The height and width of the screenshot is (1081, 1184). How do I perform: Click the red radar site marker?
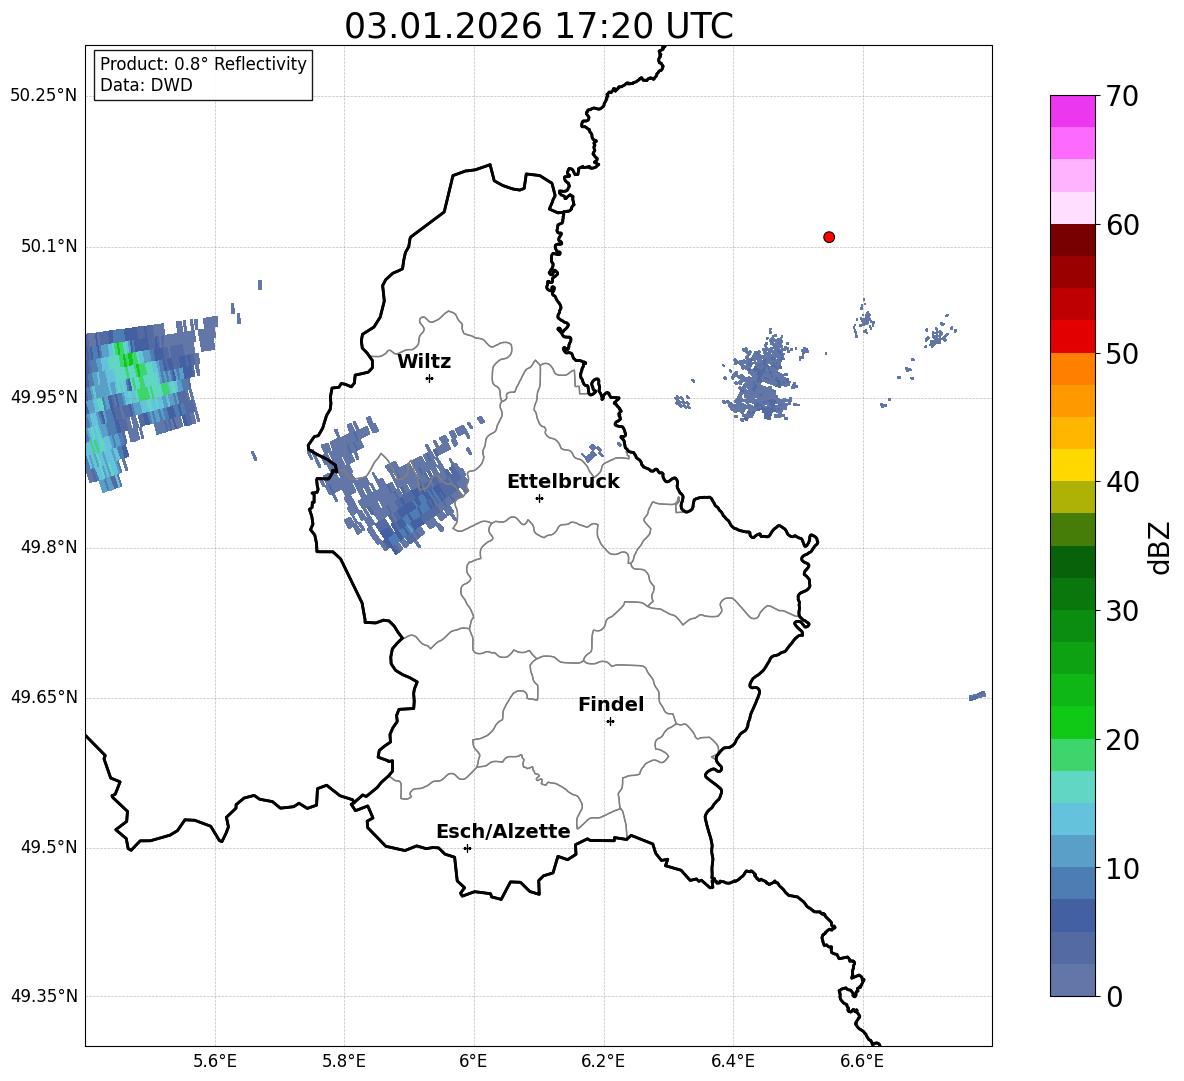click(x=828, y=237)
